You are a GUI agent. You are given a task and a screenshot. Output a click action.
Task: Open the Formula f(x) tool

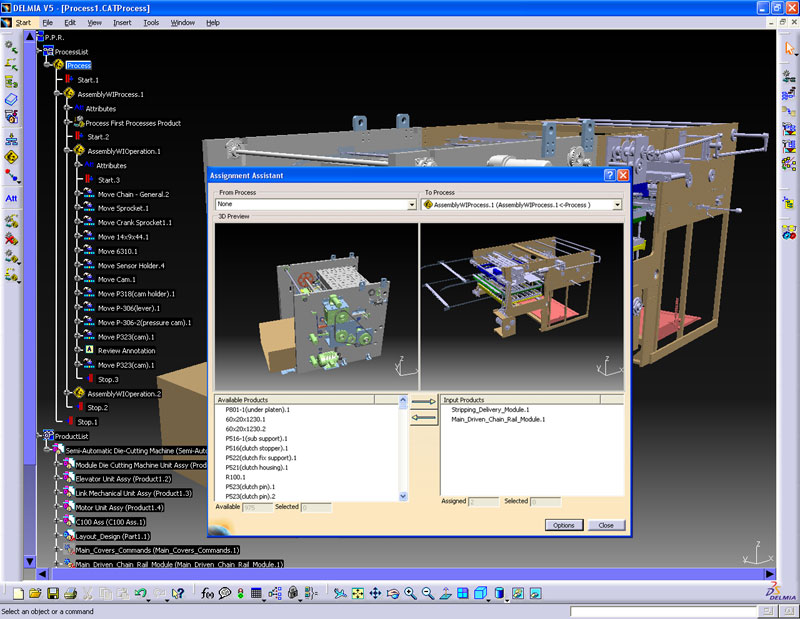click(x=207, y=593)
